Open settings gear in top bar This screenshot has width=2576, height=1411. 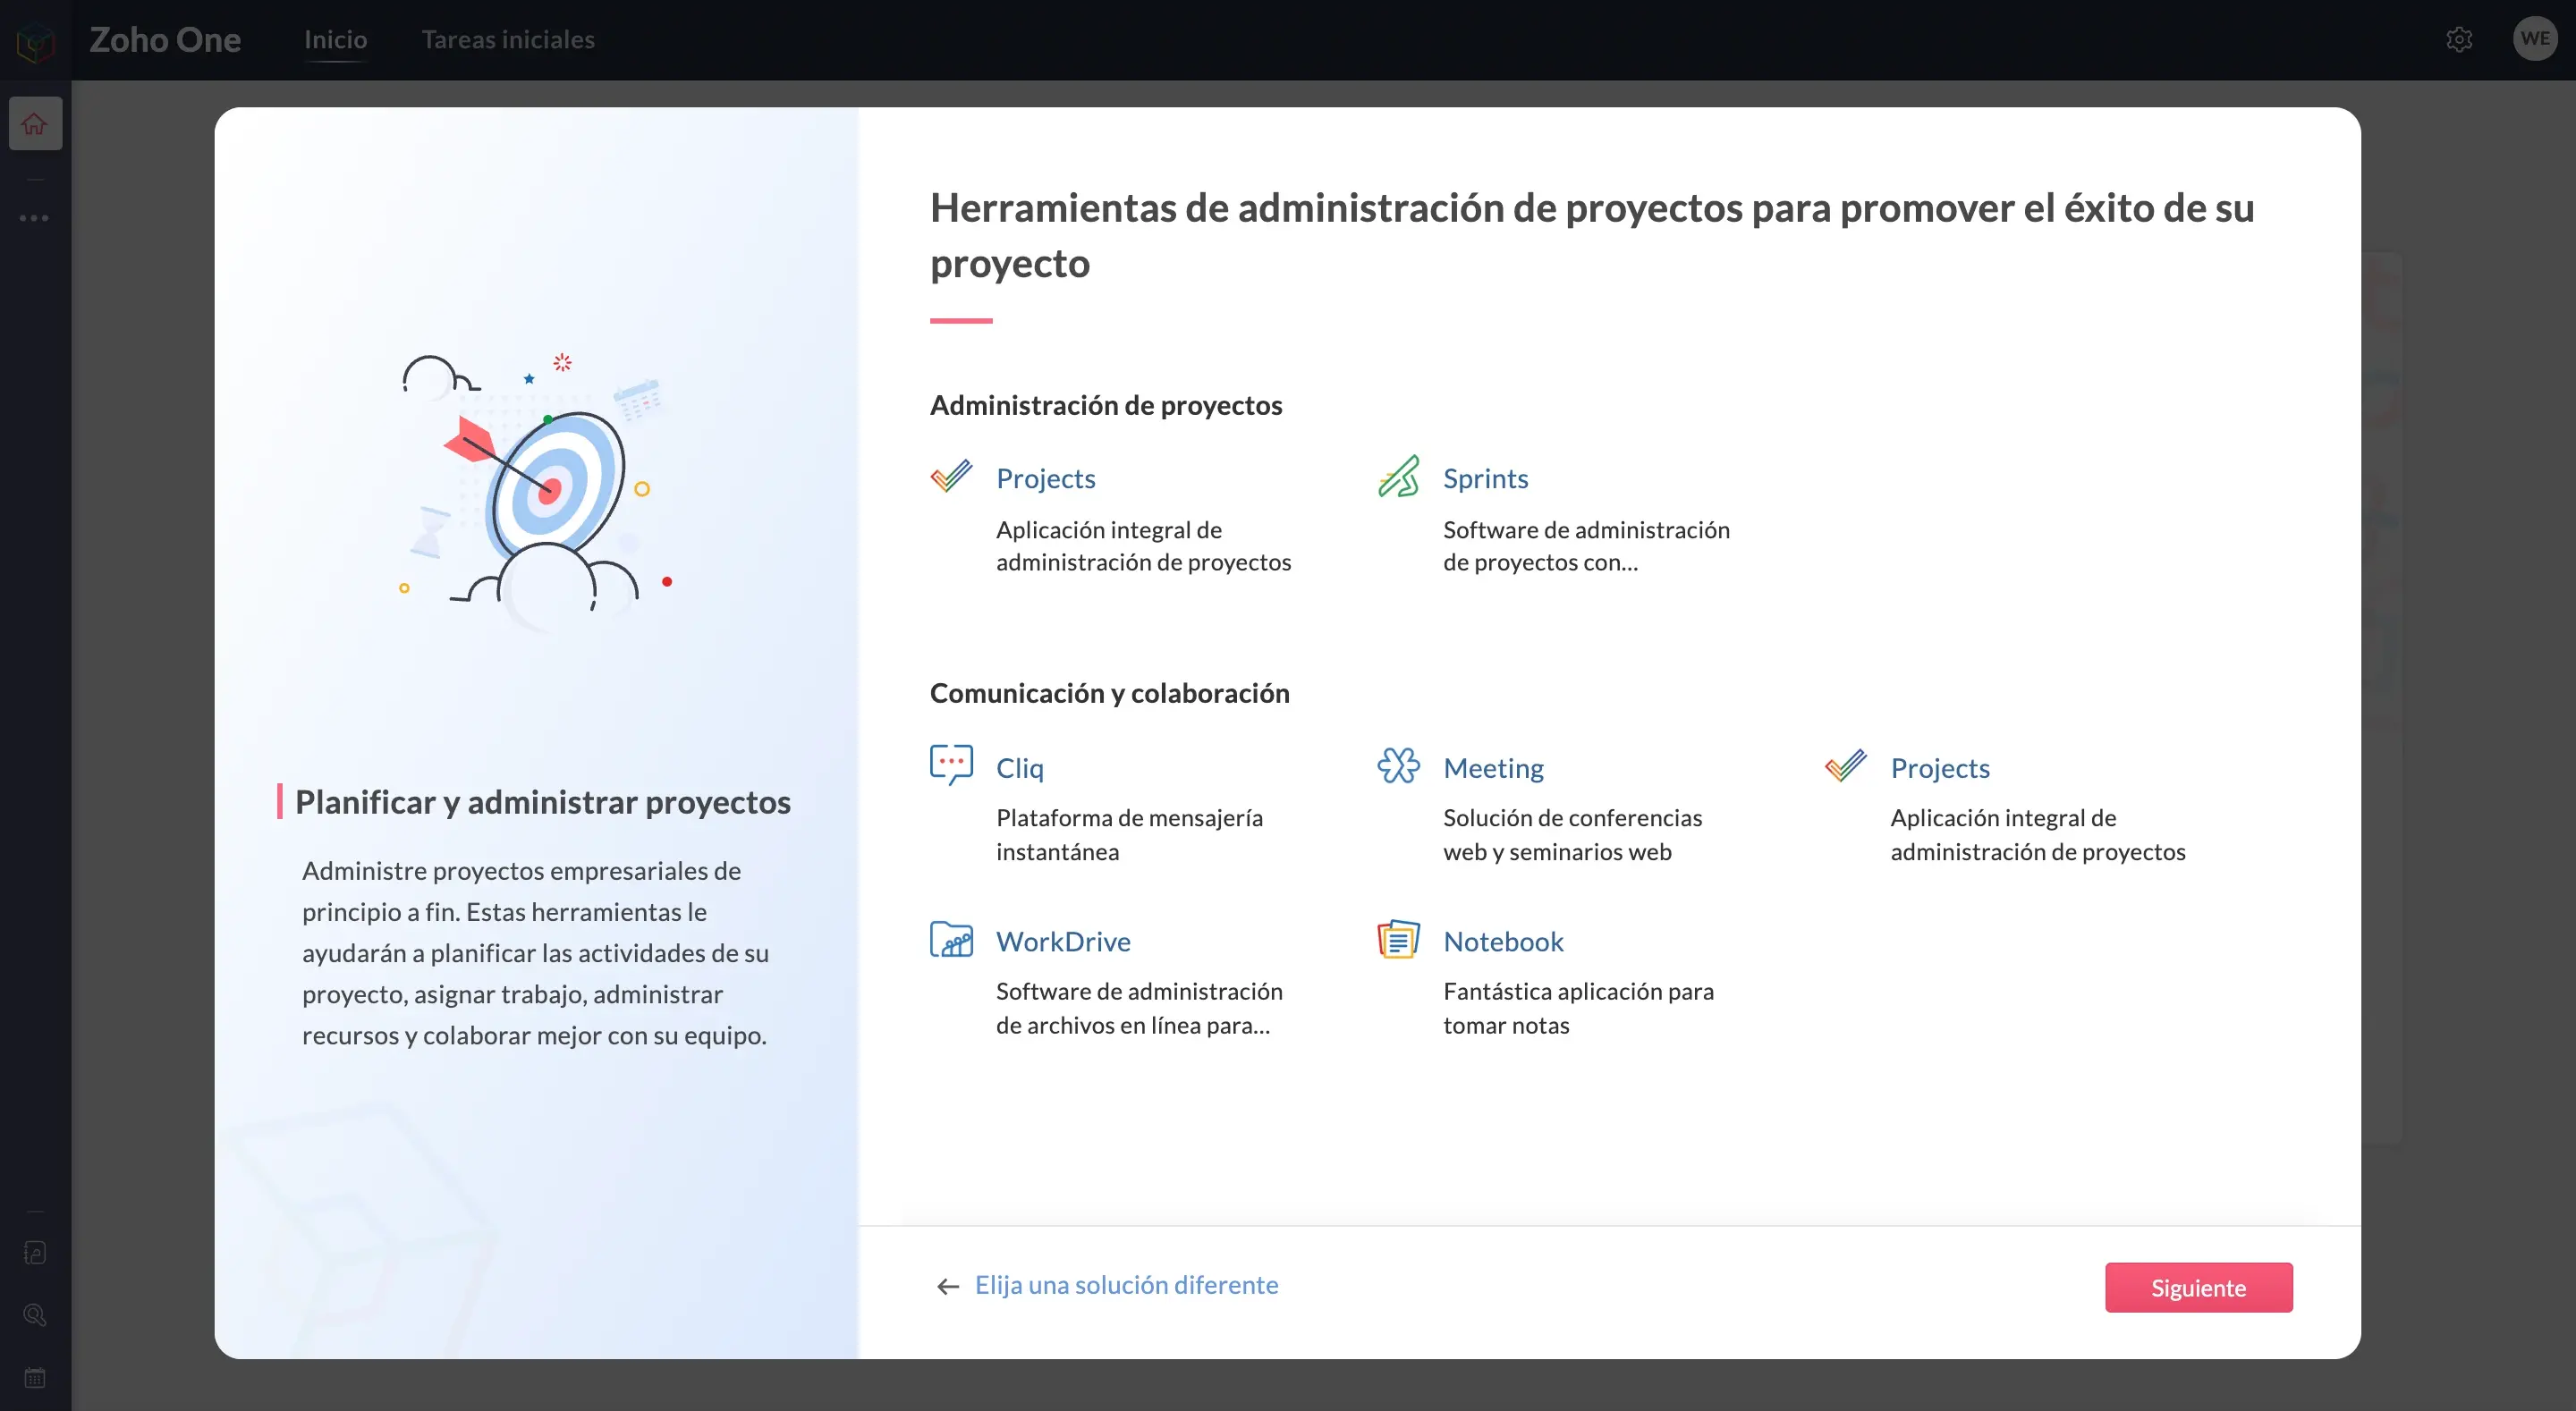[x=2459, y=40]
